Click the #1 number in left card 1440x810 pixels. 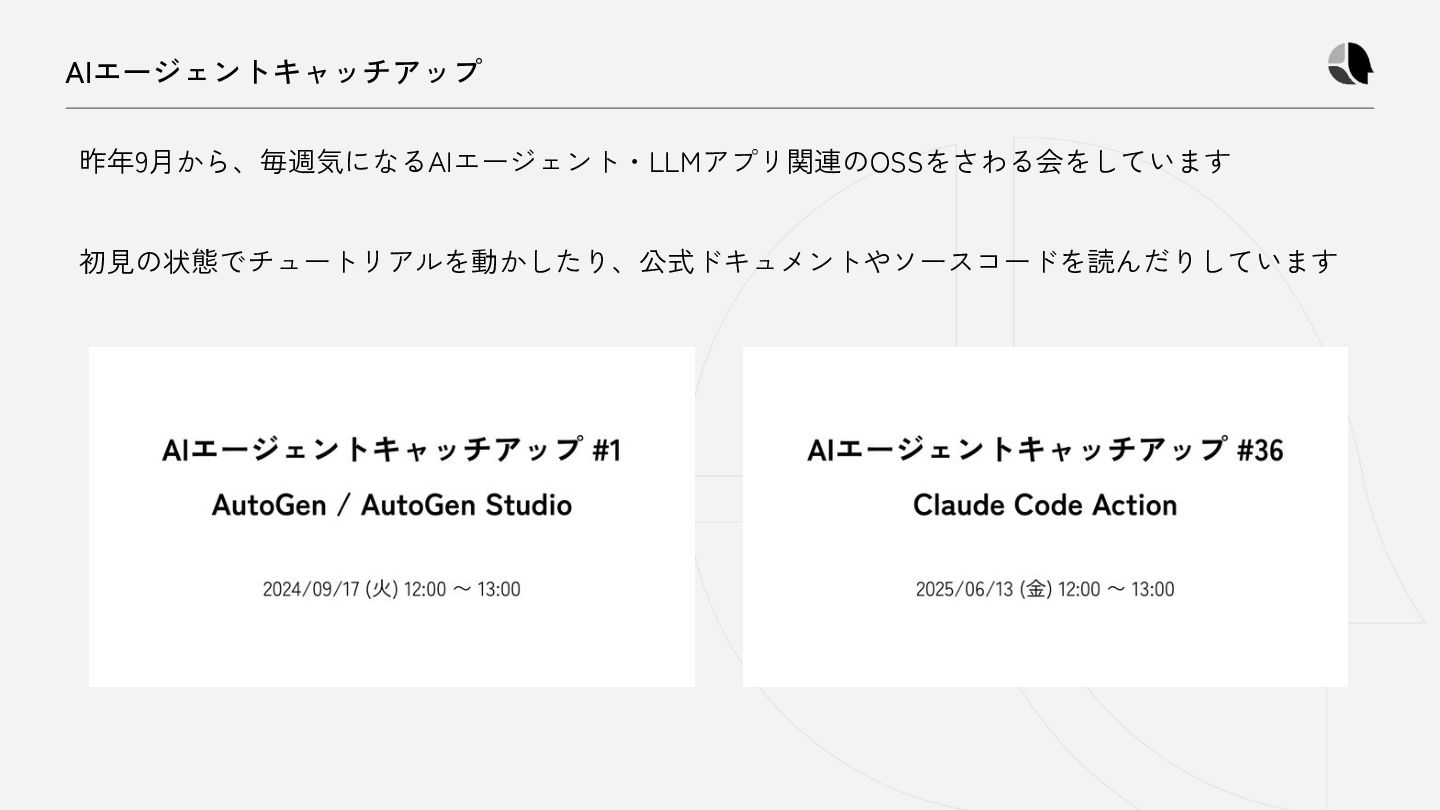coord(607,451)
